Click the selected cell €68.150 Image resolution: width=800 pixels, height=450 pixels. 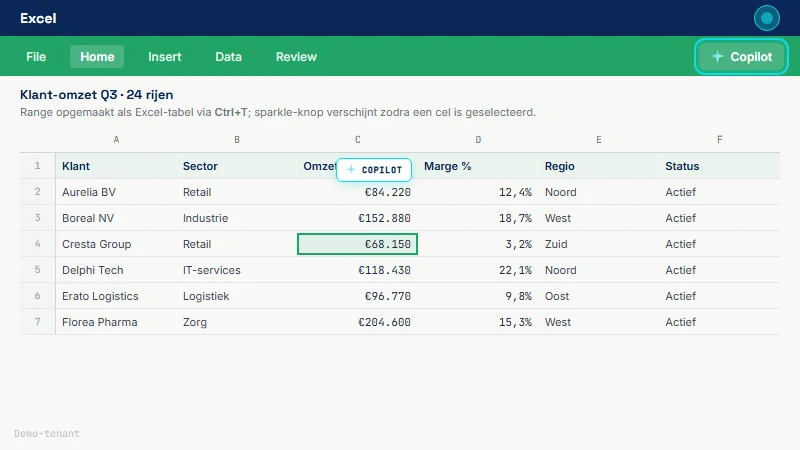pos(358,244)
